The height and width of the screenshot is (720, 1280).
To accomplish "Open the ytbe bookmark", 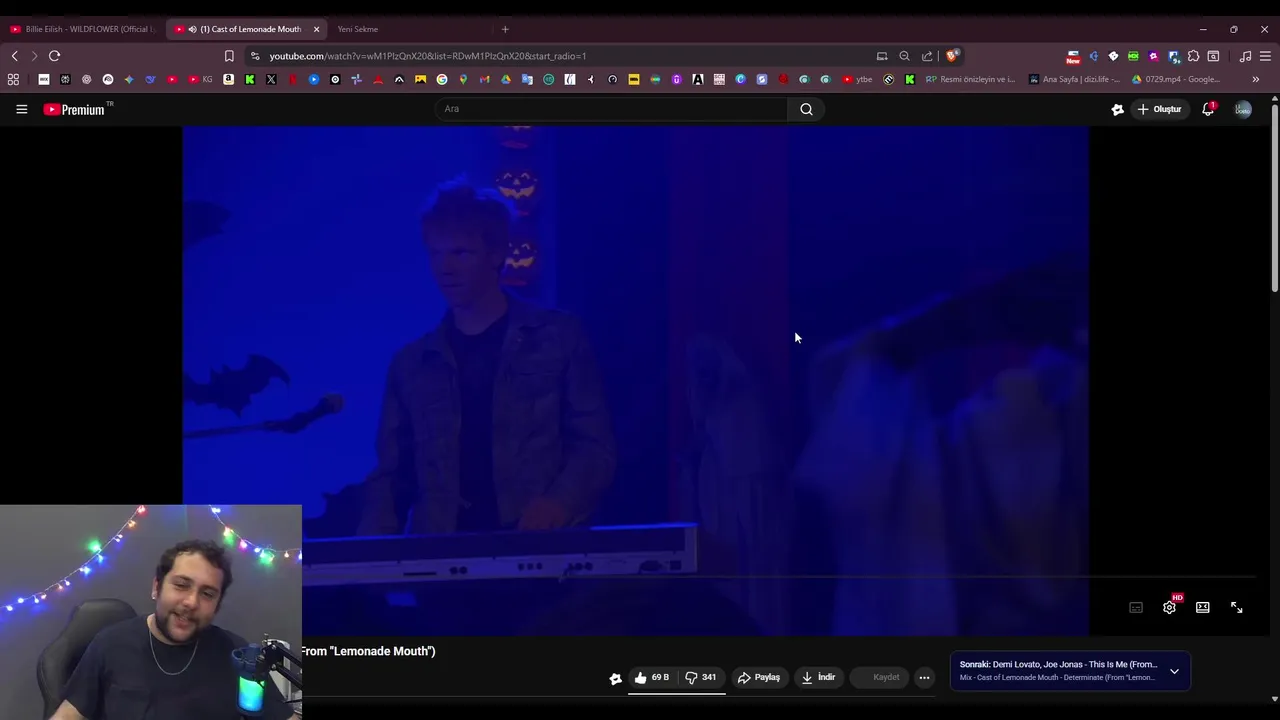I will (x=858, y=79).
